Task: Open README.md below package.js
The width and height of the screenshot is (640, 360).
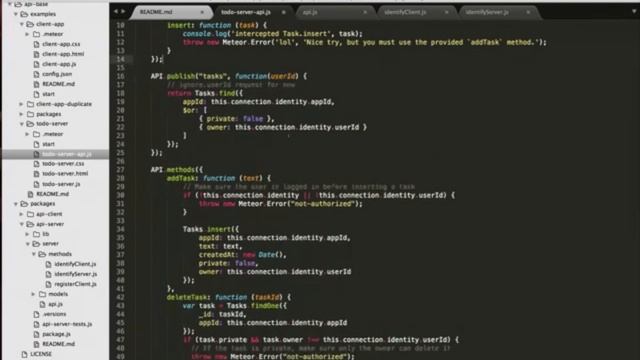Action: point(58,344)
